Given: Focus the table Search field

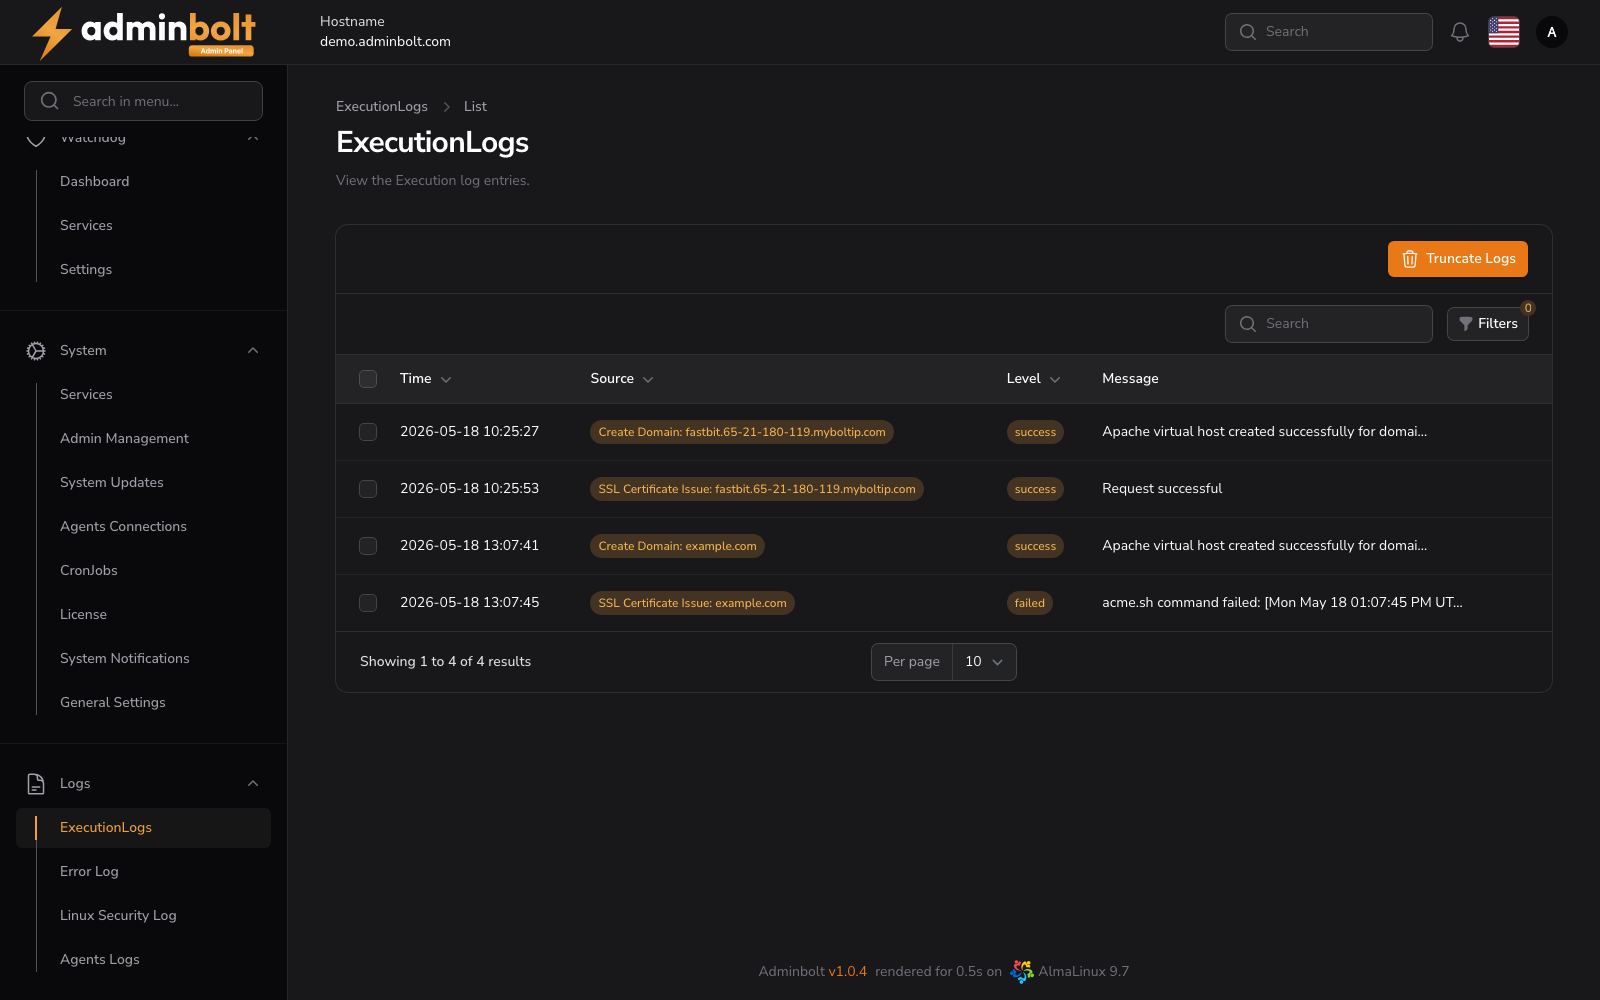Looking at the screenshot, I should (x=1329, y=324).
